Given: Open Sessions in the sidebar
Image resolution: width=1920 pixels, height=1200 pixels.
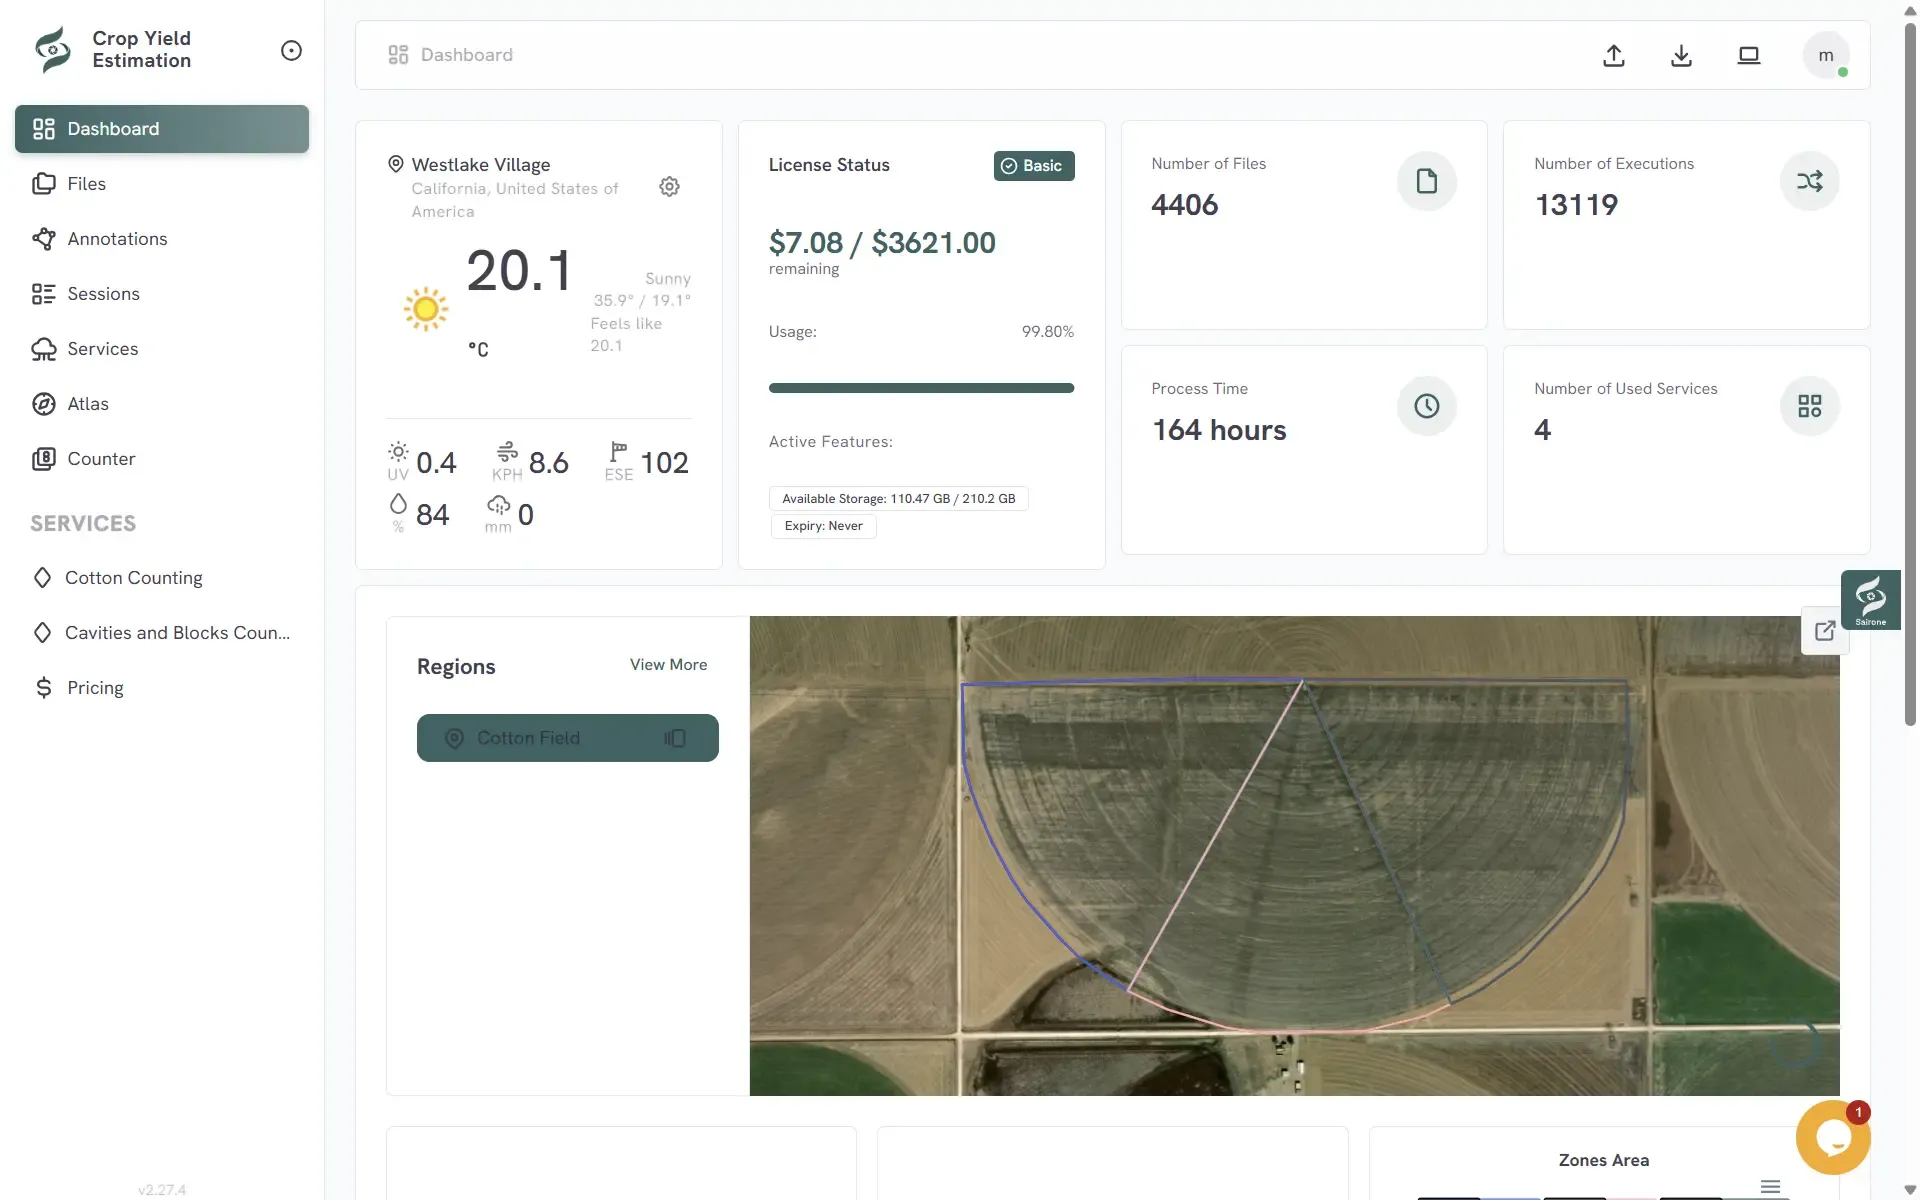Looking at the screenshot, I should click(x=162, y=294).
